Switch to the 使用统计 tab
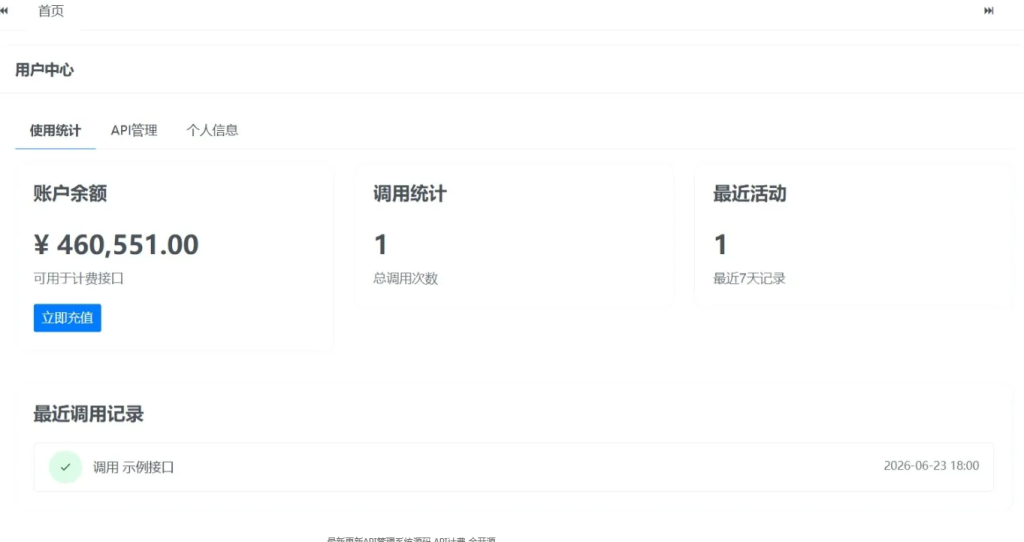 click(x=56, y=131)
